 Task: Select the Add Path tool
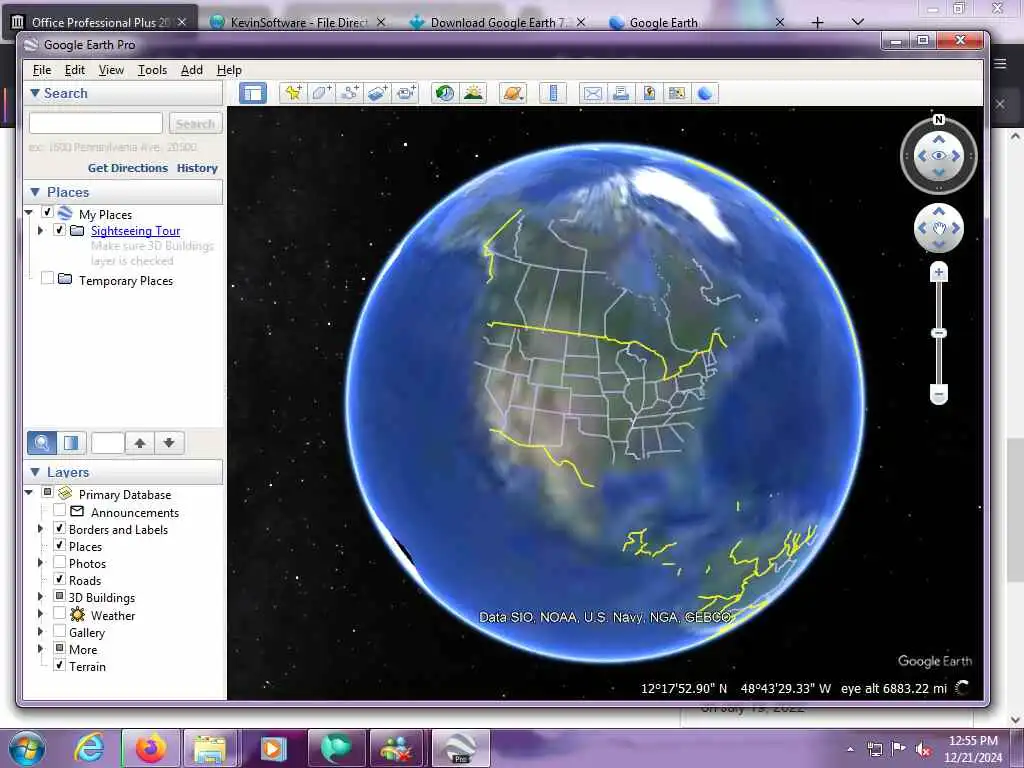pyautogui.click(x=349, y=93)
